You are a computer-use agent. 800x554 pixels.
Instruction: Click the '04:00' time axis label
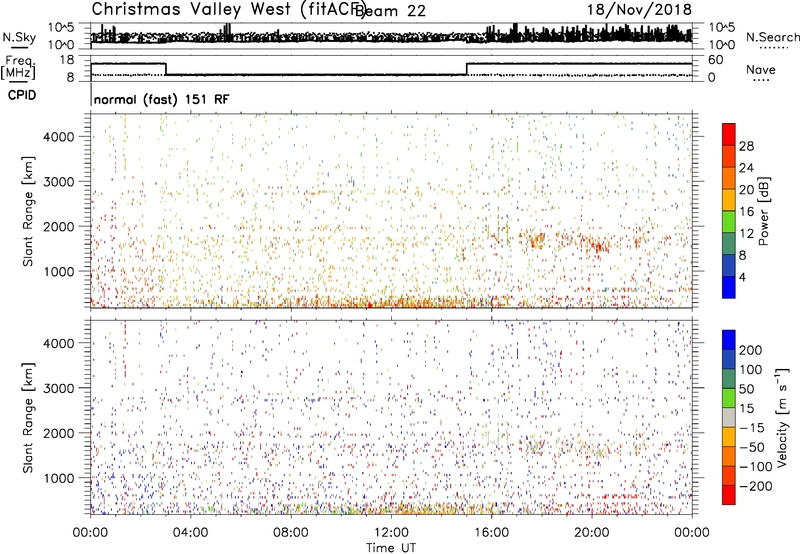coord(190,533)
